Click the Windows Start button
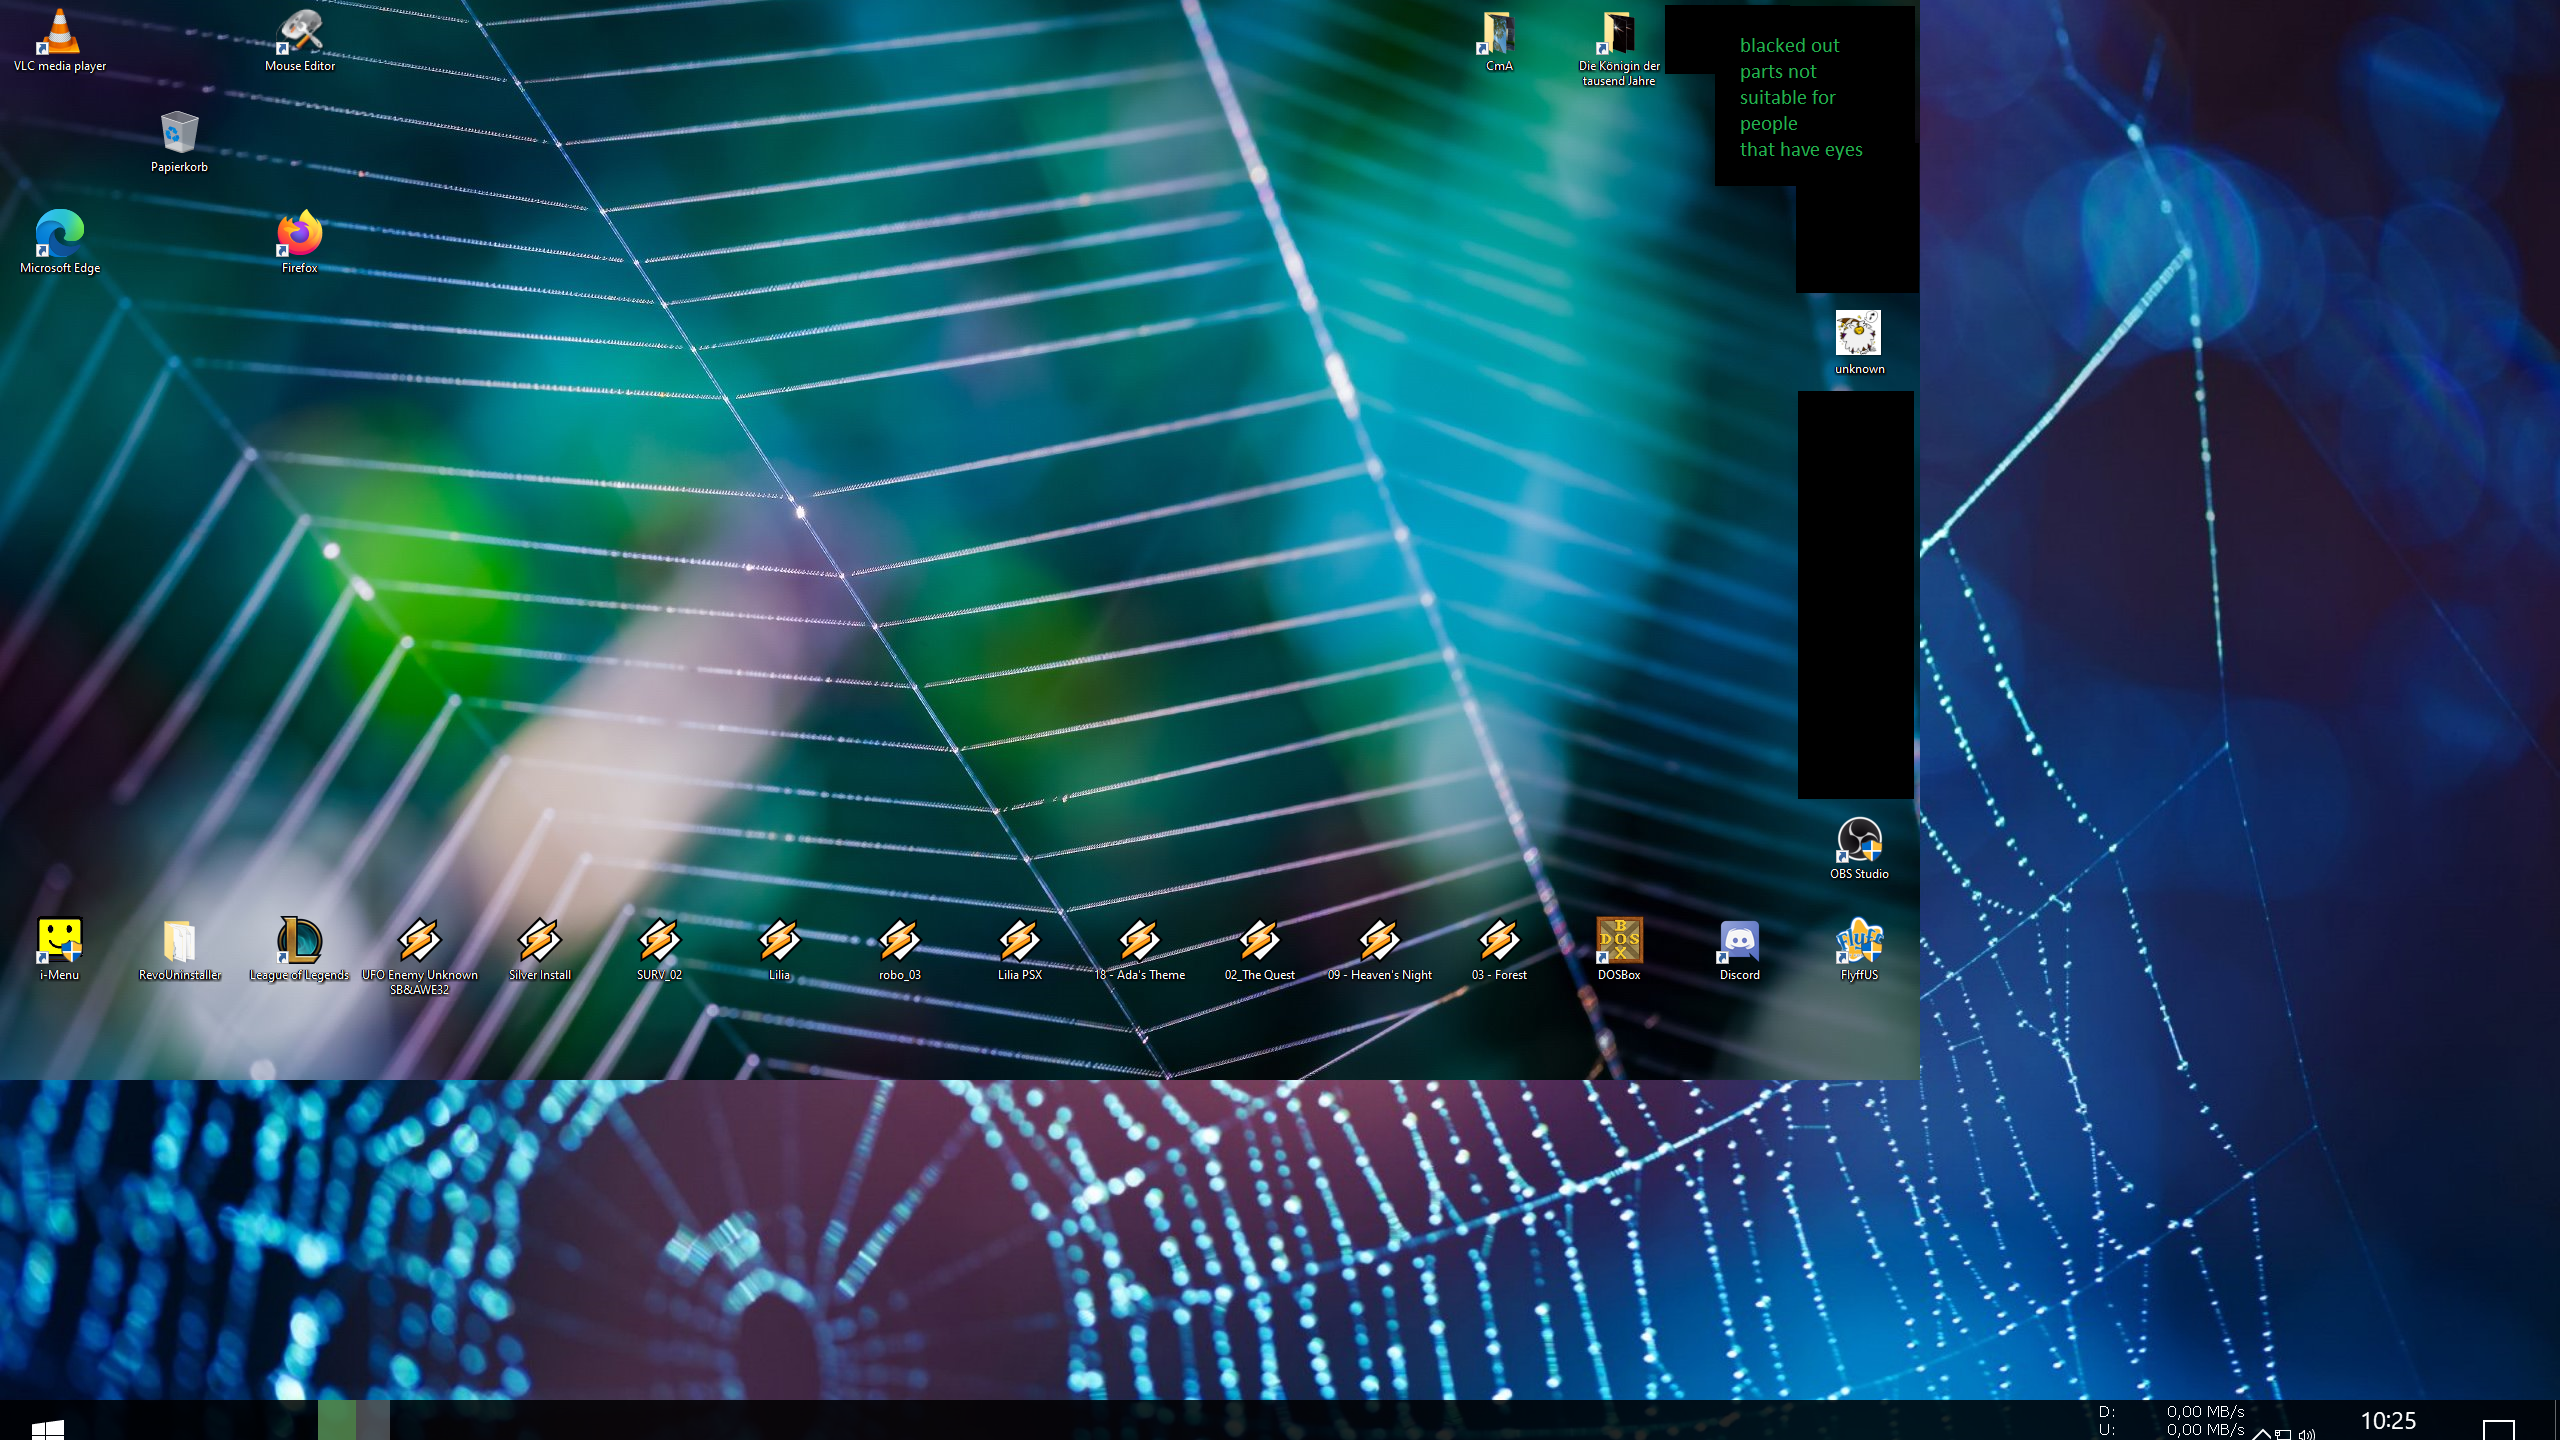 point(47,1428)
